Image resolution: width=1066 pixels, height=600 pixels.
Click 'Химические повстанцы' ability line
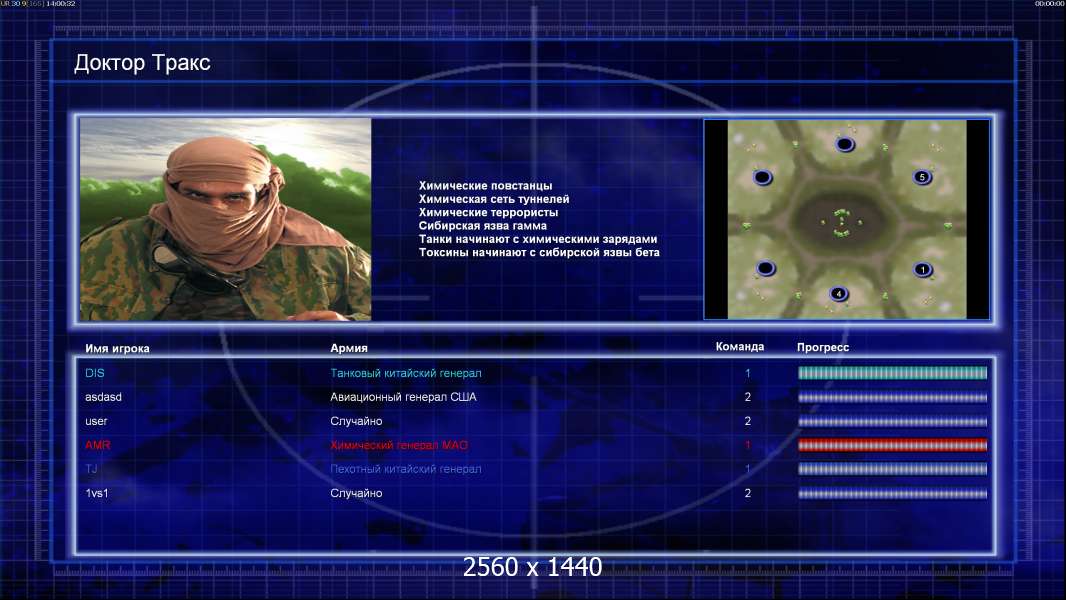(485, 186)
